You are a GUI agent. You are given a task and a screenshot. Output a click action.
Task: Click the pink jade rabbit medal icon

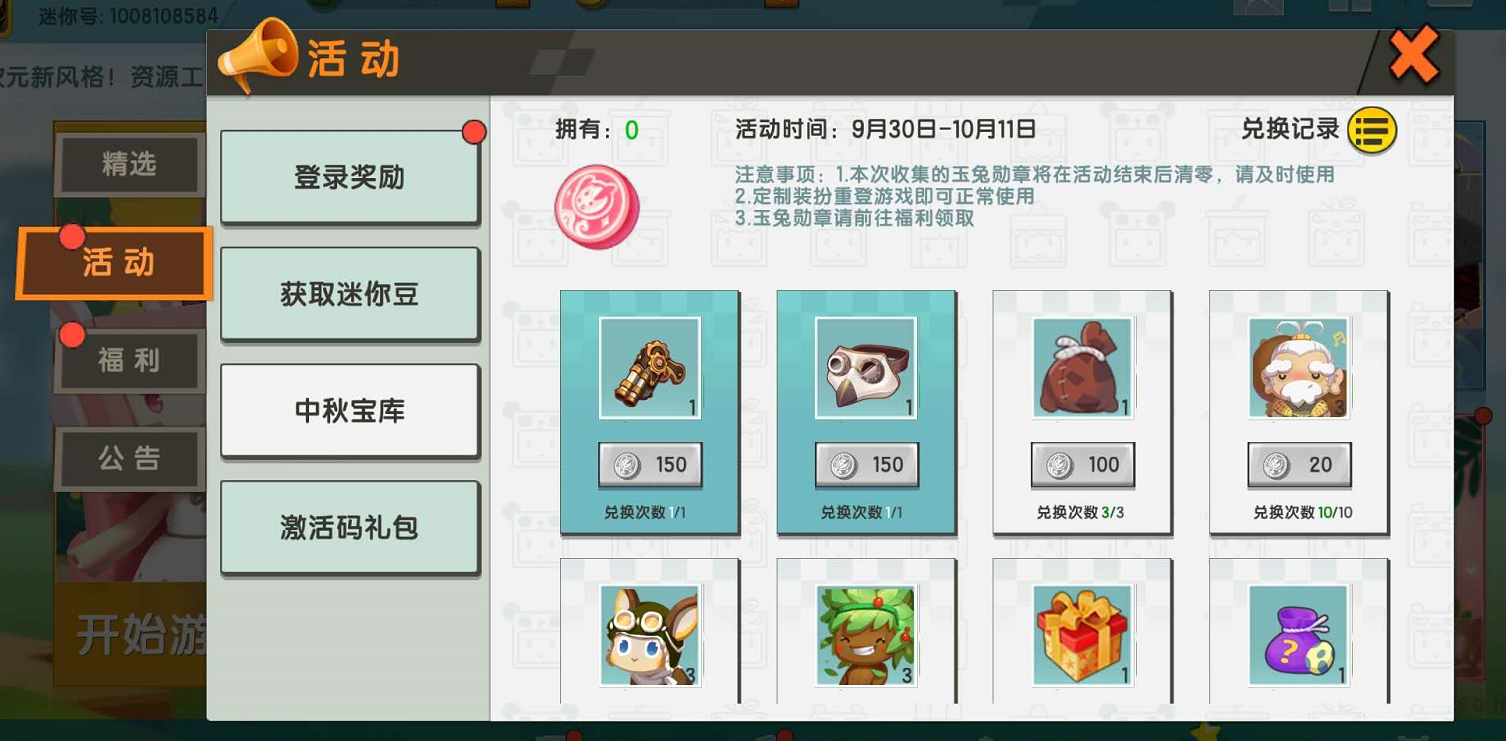pos(597,207)
